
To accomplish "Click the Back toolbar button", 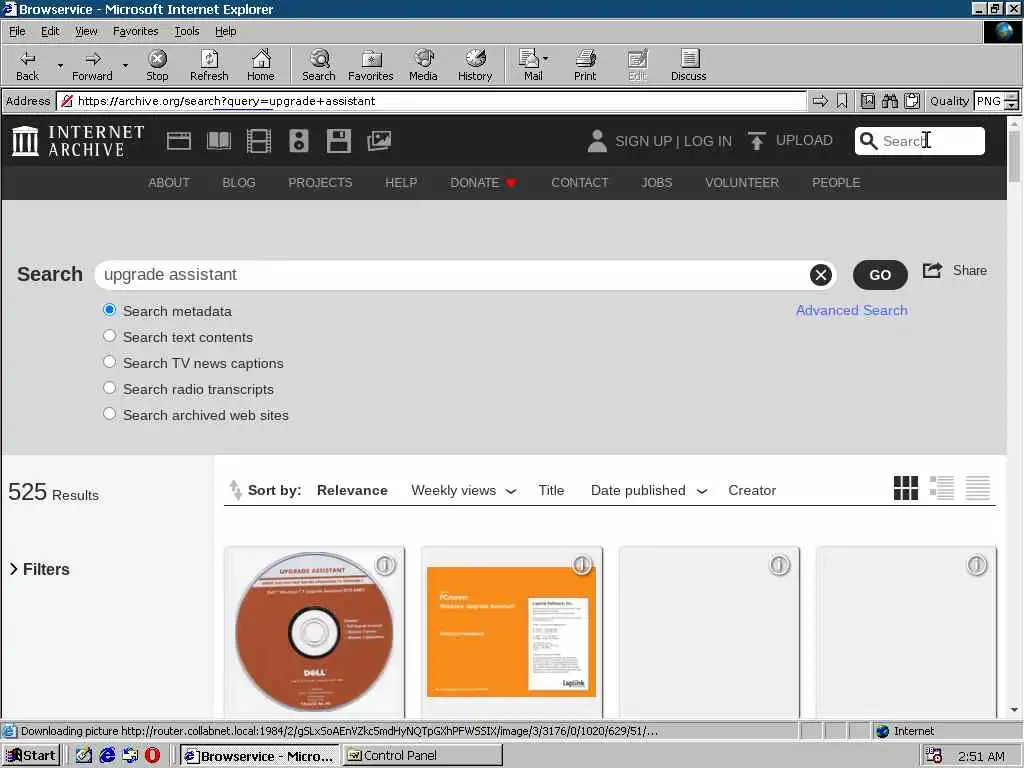I will [x=27, y=65].
